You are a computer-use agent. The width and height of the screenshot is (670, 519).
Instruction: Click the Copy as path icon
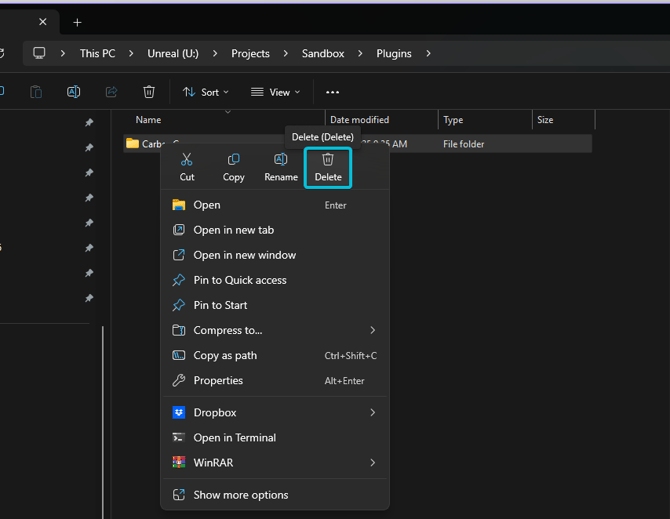click(x=179, y=355)
